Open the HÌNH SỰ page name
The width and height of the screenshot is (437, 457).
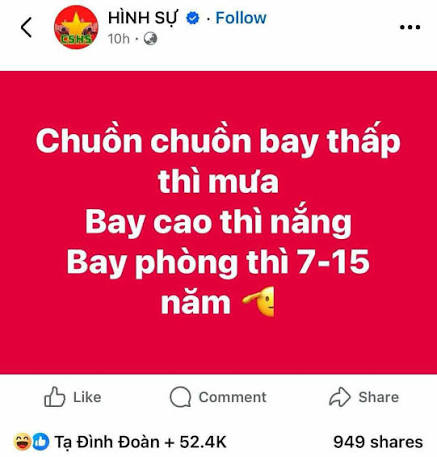point(143,18)
